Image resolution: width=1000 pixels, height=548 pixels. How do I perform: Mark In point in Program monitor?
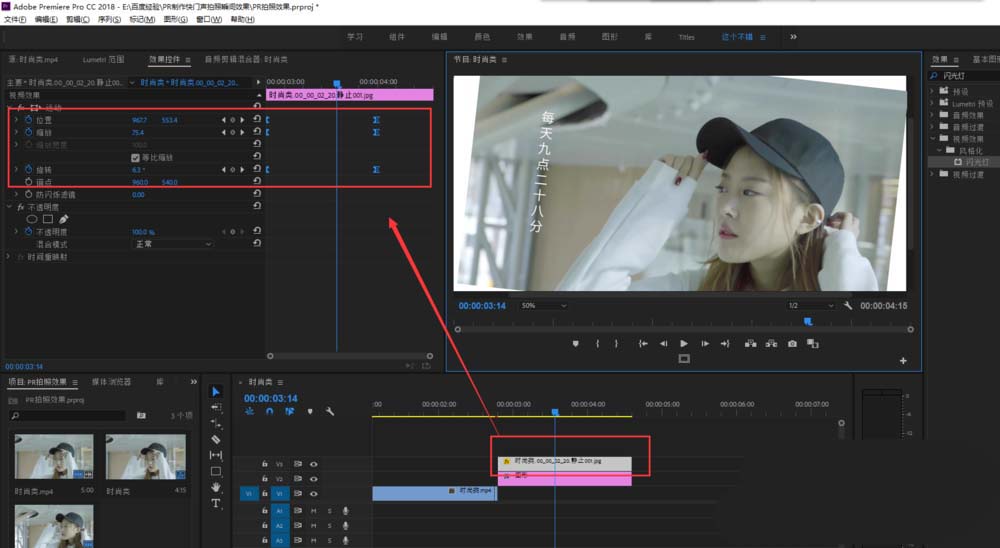pos(597,343)
